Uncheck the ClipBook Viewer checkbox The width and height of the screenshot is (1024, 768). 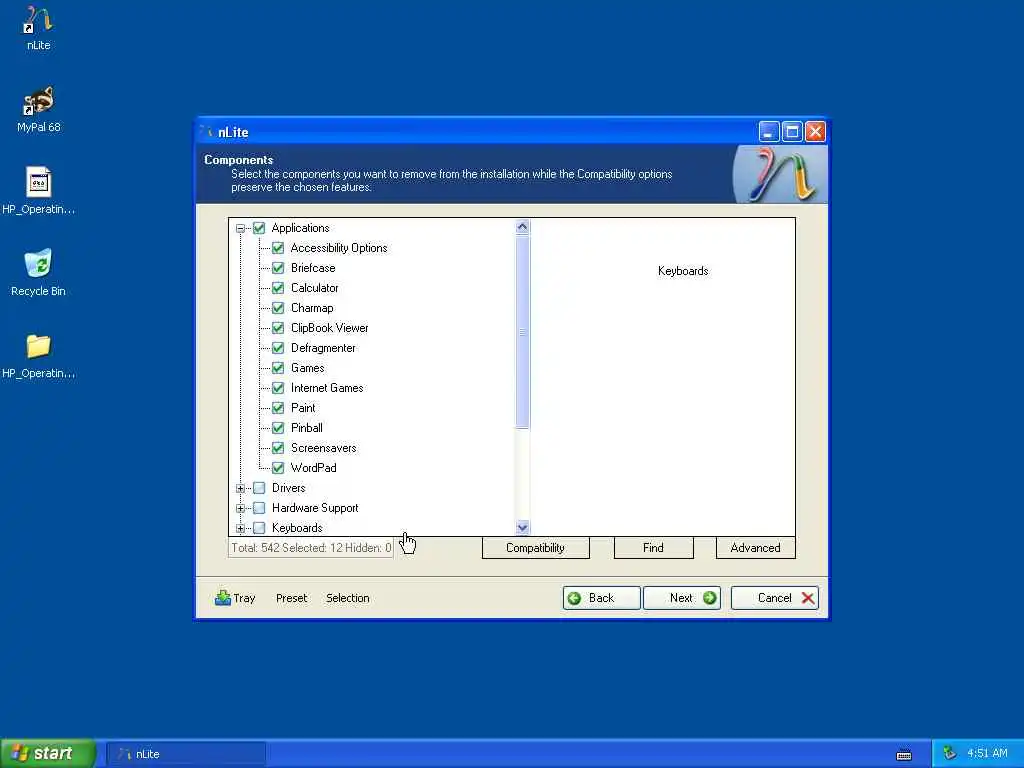(x=278, y=328)
